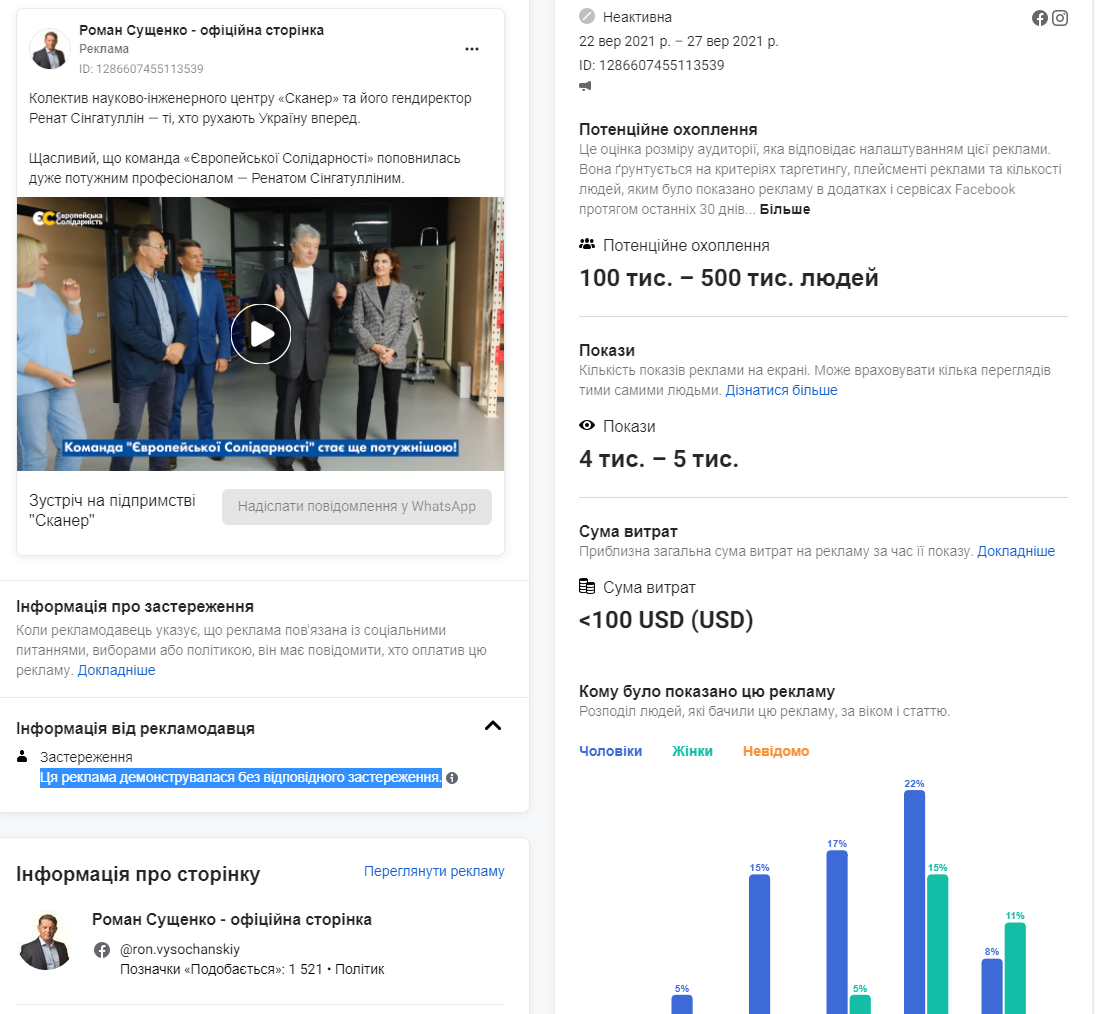Screen dimensions: 1095x1014
Task: Click the eye icon beside Покази
Action: click(587, 426)
